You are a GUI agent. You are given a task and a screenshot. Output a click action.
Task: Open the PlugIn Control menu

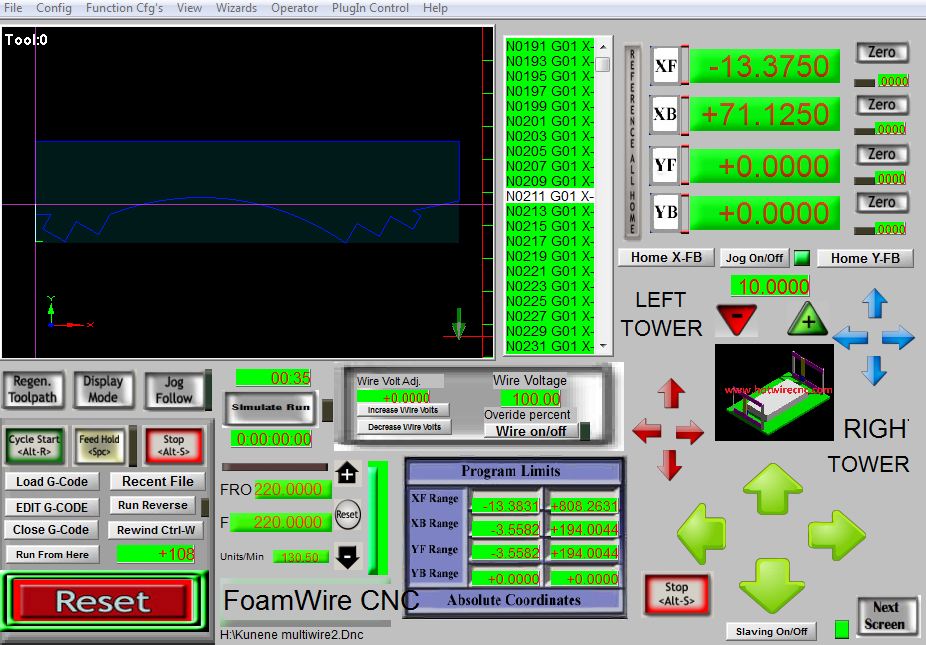[370, 8]
